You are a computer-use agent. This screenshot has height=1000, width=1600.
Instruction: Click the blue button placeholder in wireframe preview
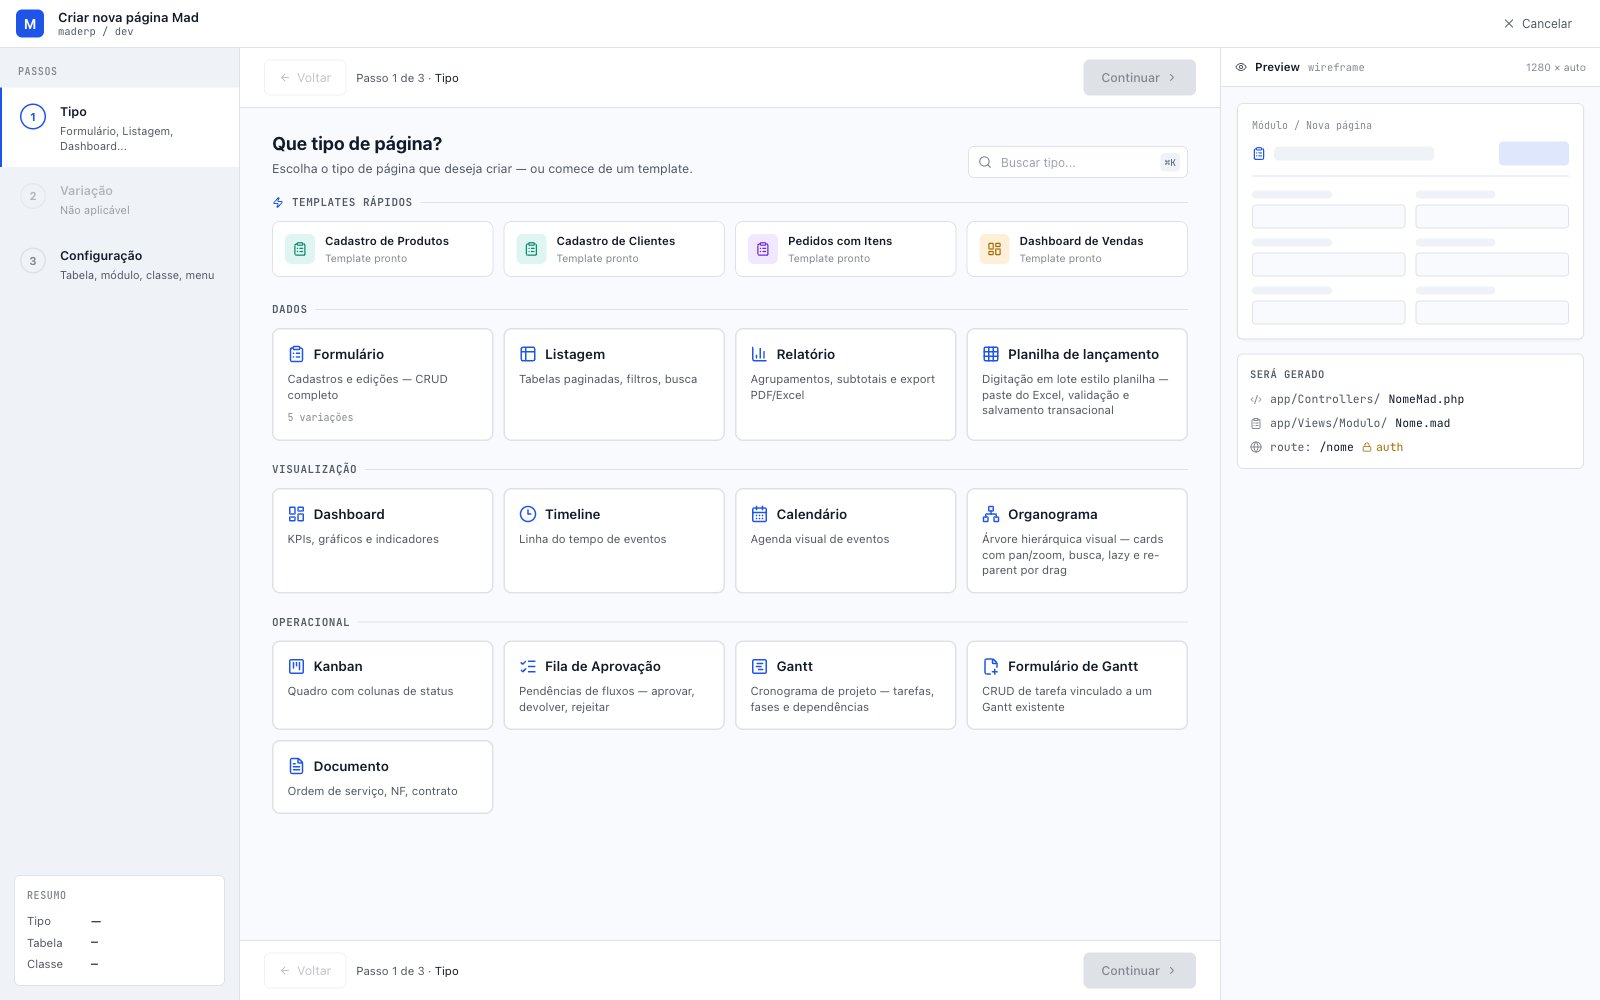click(1533, 153)
